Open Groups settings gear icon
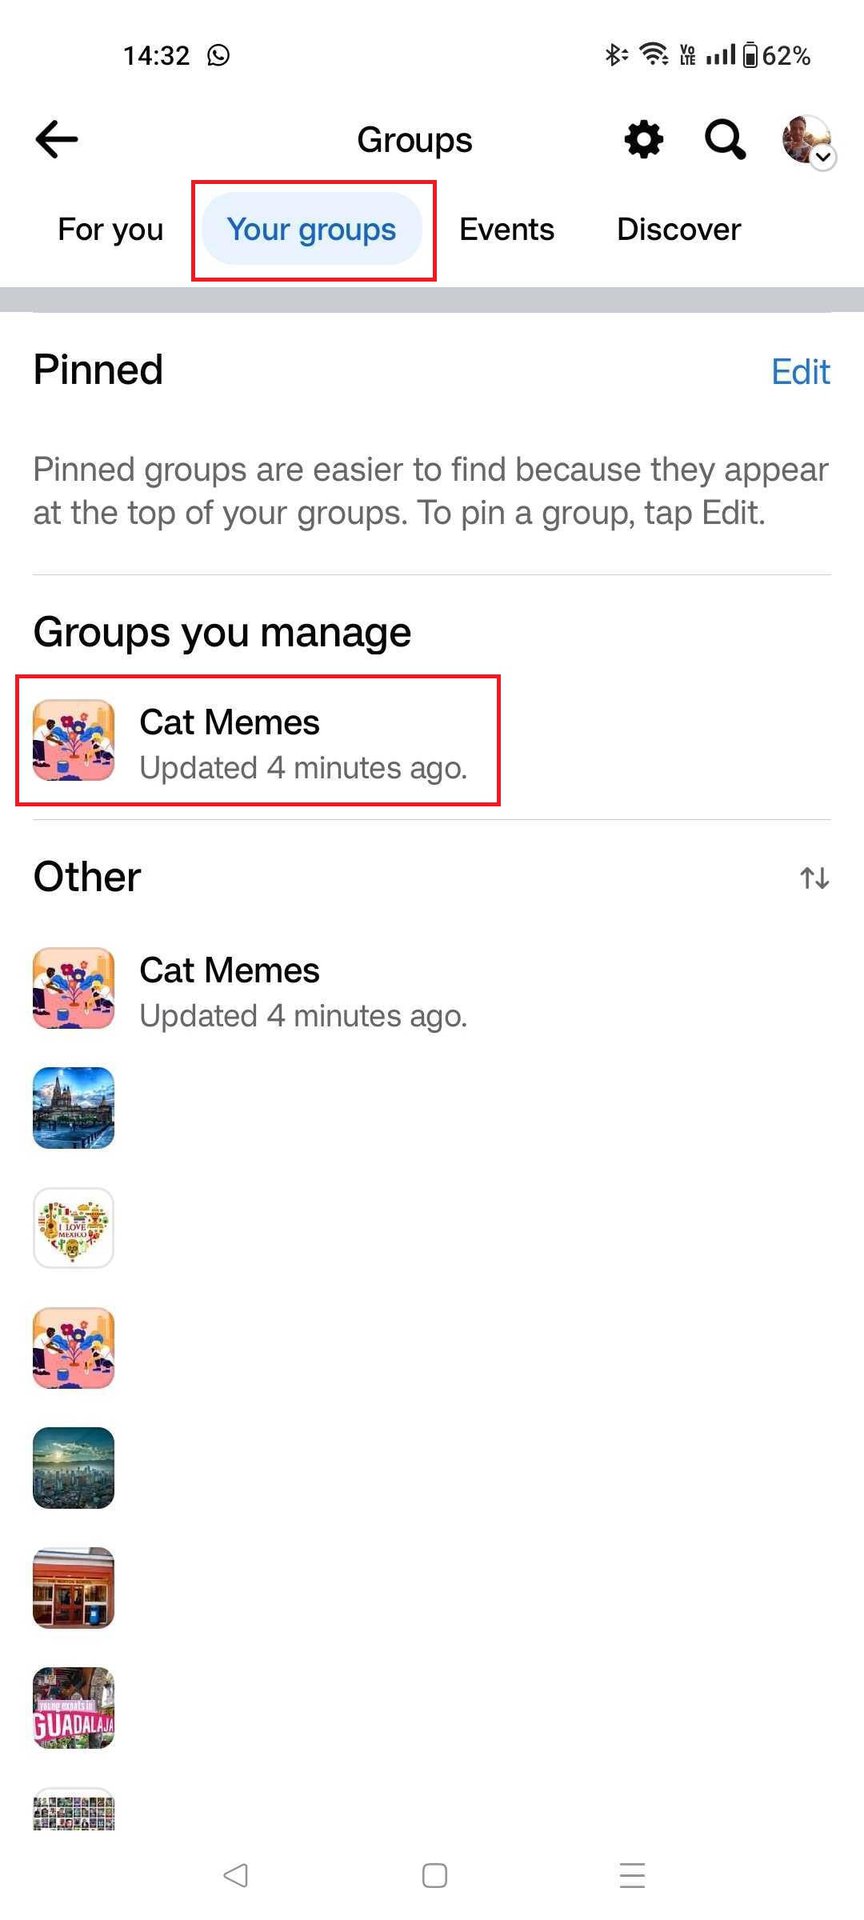Viewport: 864px width, 1920px height. [x=644, y=140]
